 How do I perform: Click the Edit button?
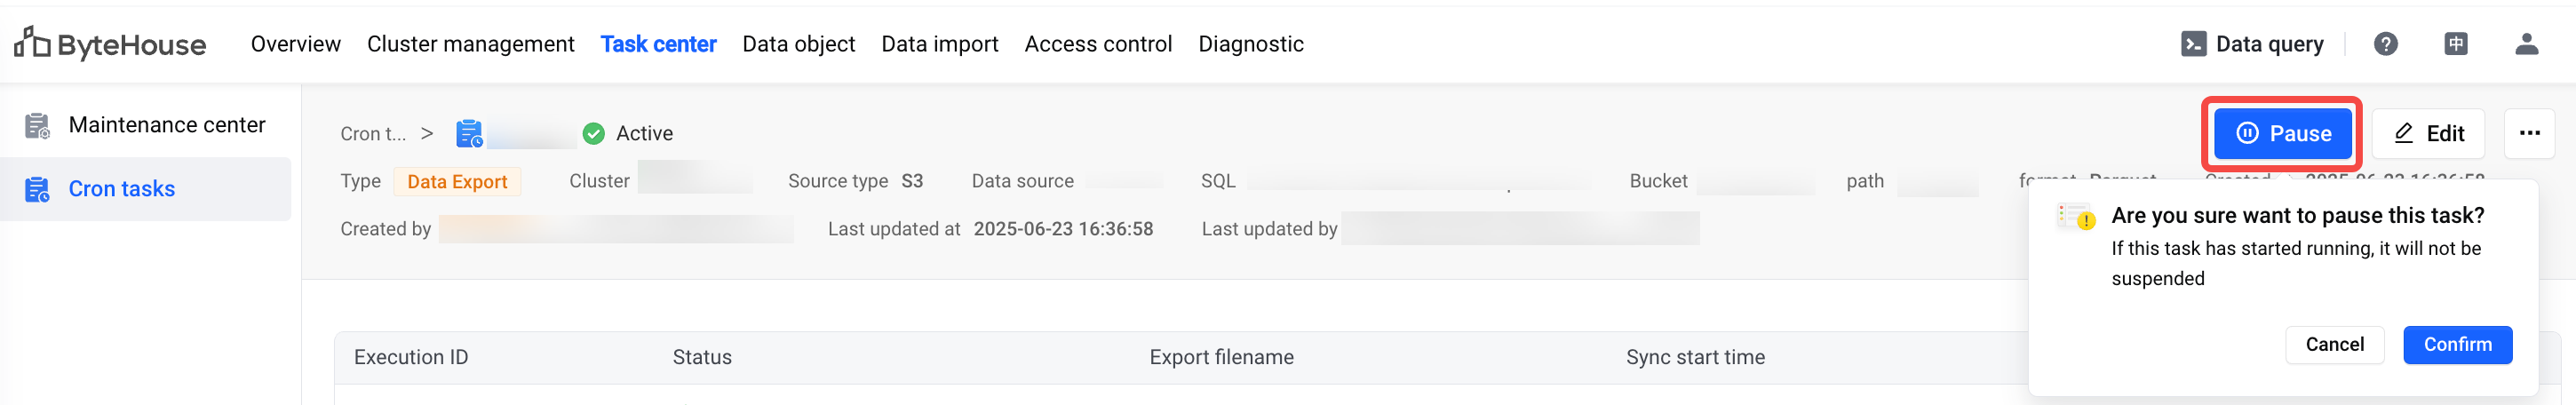(2428, 133)
